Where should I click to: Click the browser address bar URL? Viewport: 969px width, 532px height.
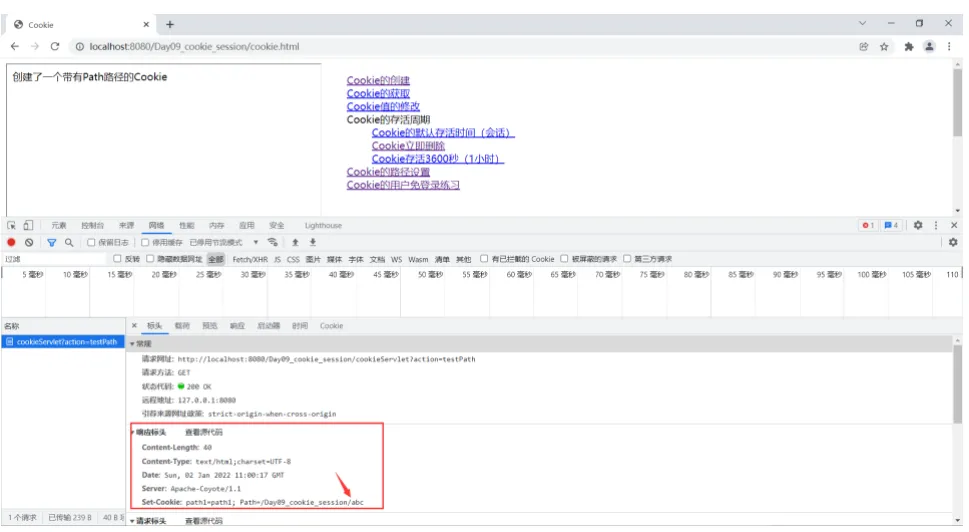point(194,46)
